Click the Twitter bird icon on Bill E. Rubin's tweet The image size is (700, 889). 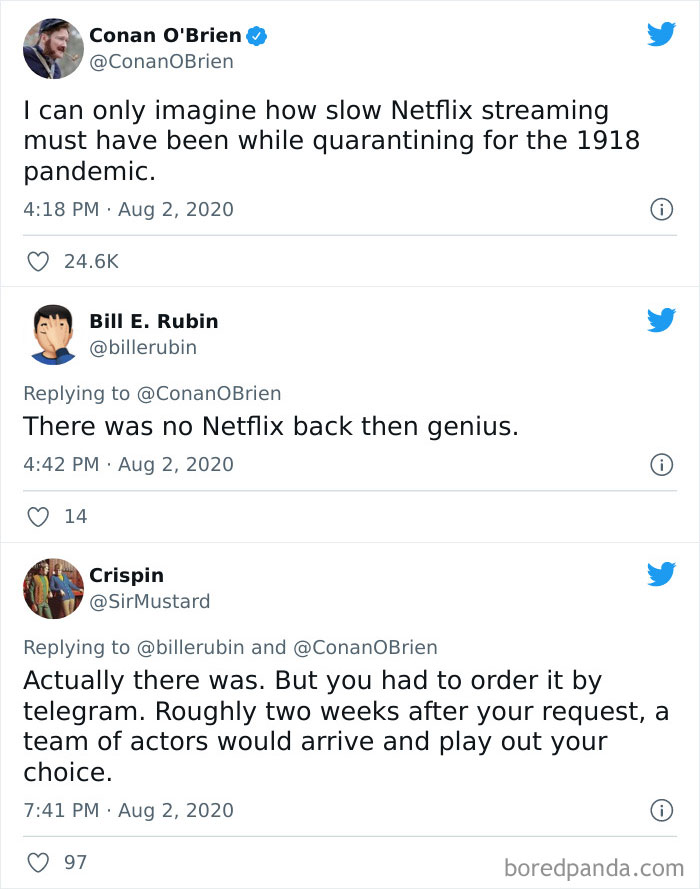[662, 322]
